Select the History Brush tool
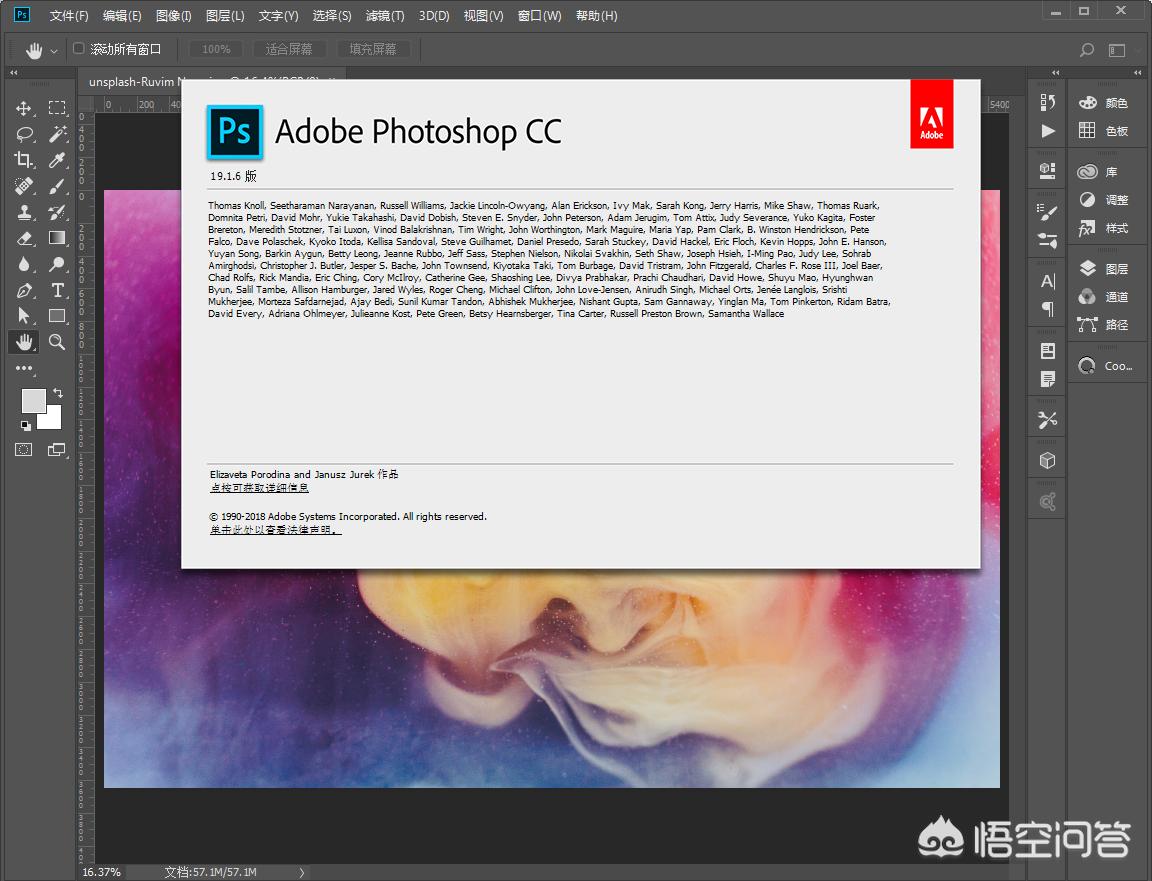Viewport: 1152px width, 881px height. [x=57, y=212]
